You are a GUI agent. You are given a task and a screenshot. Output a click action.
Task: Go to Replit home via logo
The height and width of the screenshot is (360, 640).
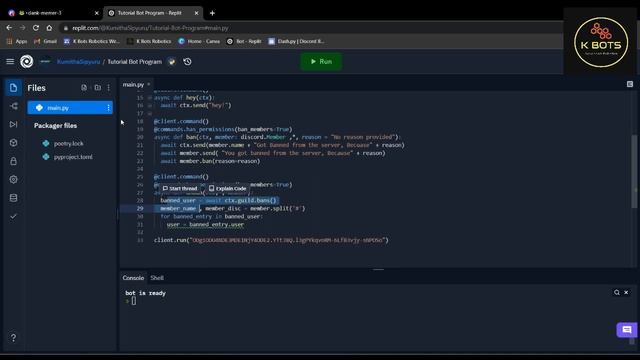coord(27,62)
